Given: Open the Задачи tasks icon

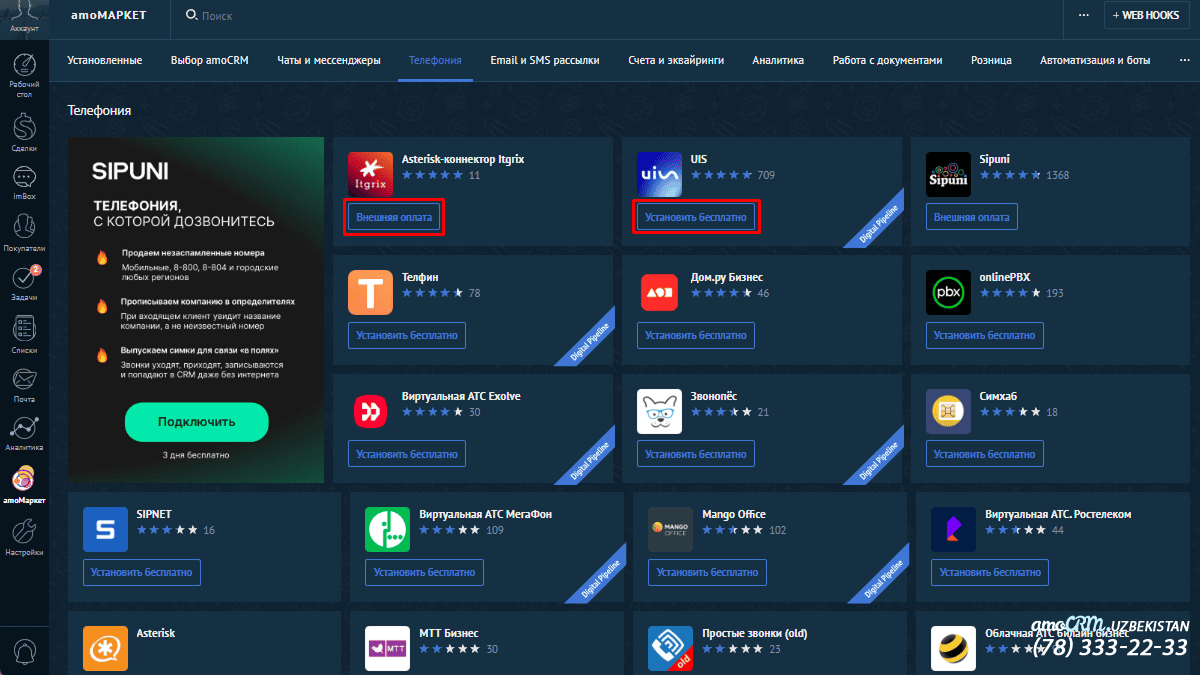Looking at the screenshot, I should [x=24, y=279].
